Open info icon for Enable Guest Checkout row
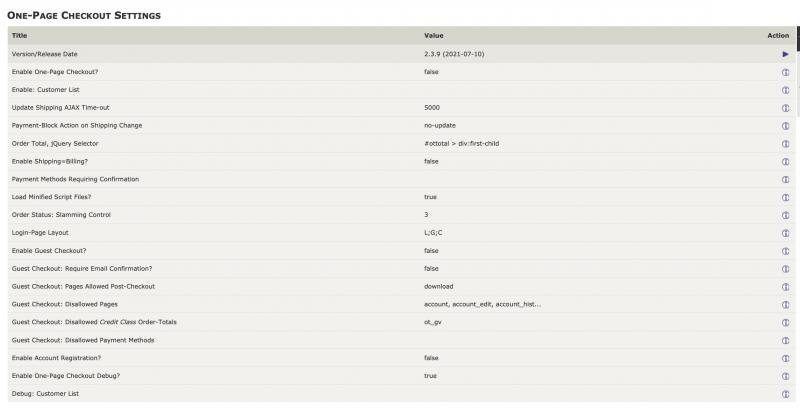The image size is (800, 415). click(785, 251)
